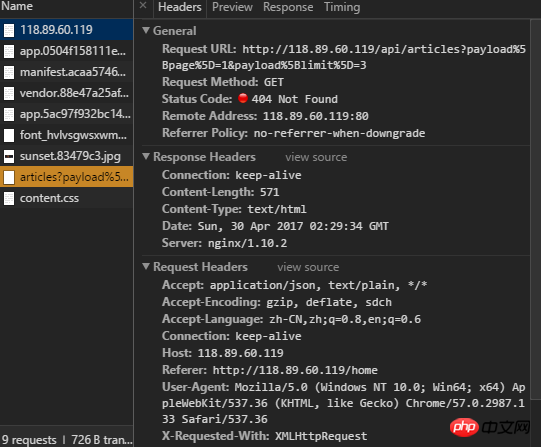Select the app.5ac97f932bc14 request row
Screen dimensions: 541x447
tap(67, 114)
